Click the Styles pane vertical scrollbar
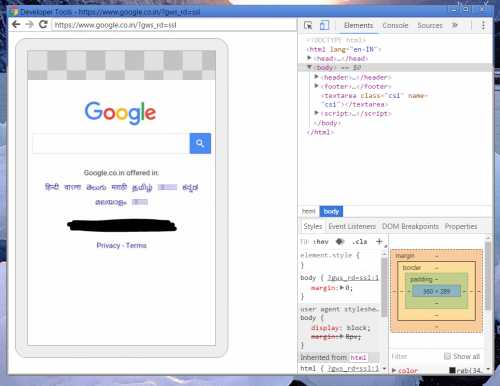 pyautogui.click(x=384, y=287)
